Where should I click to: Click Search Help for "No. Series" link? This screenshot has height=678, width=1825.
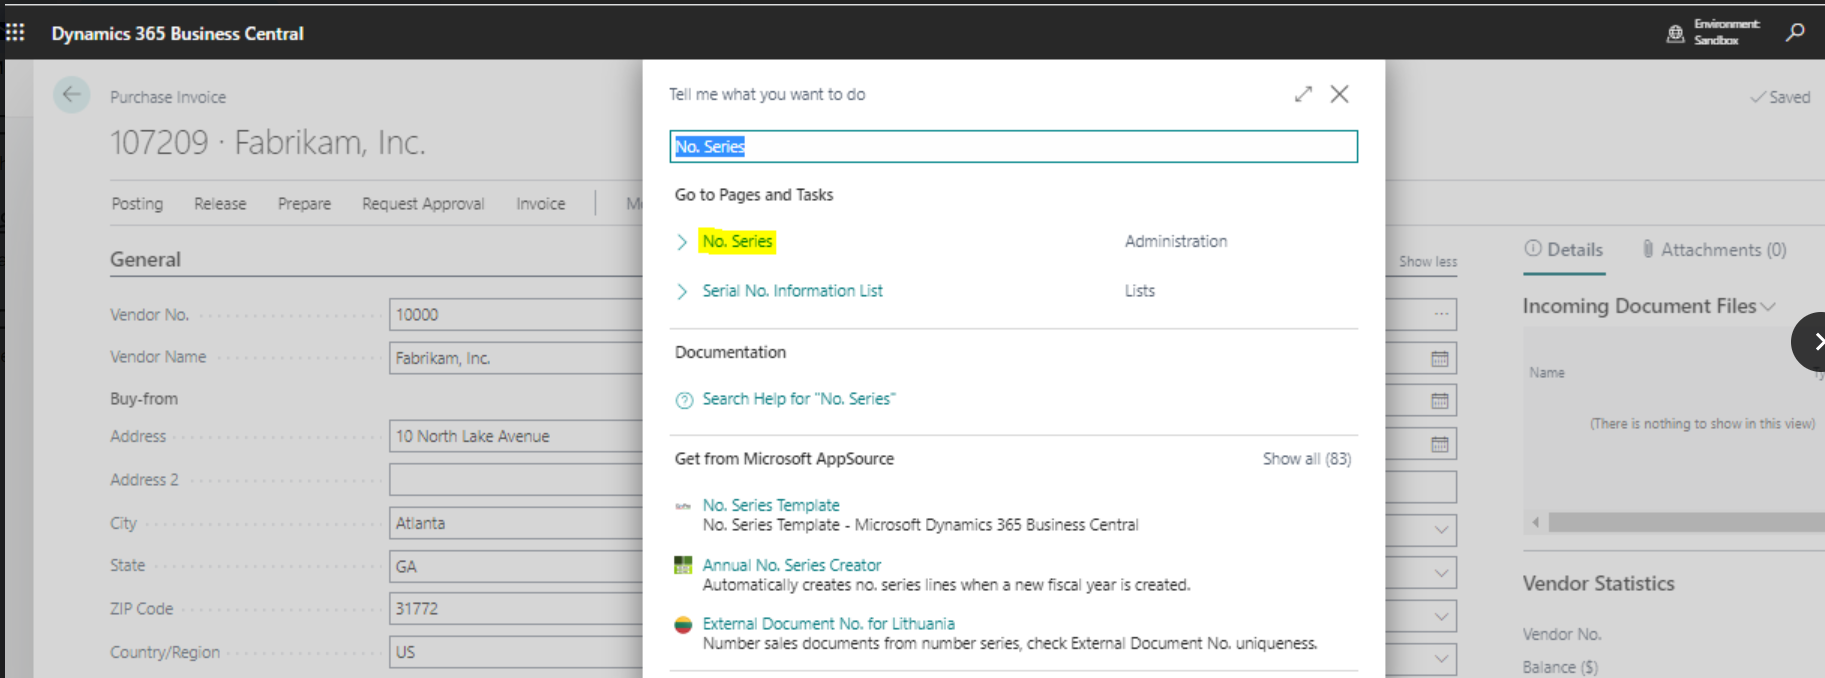pos(799,399)
